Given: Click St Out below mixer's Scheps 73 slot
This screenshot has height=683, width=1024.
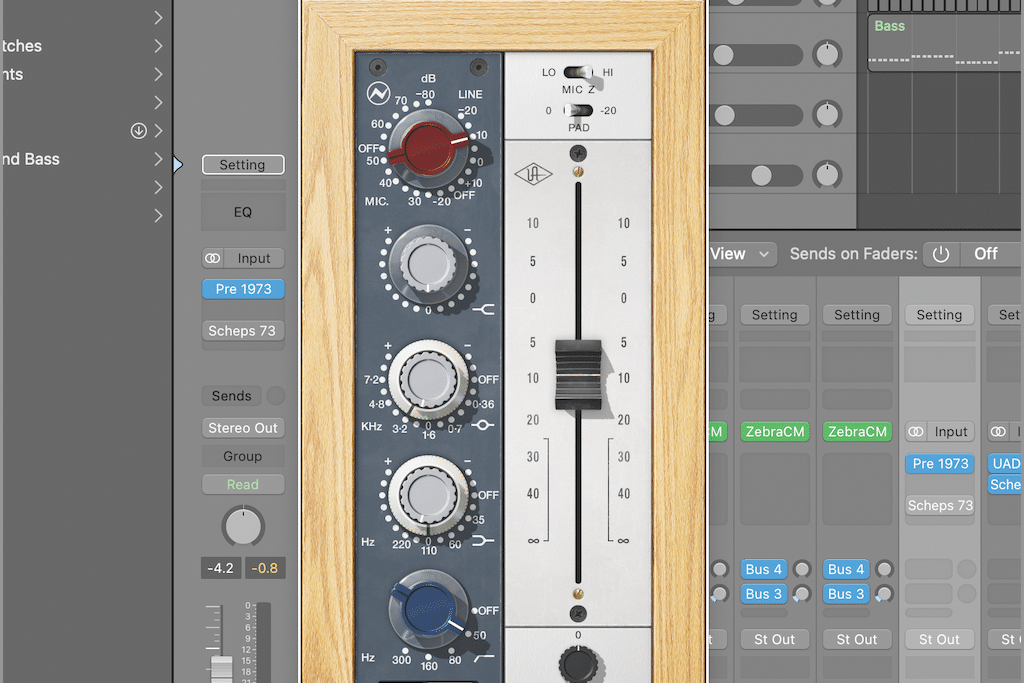Looking at the screenshot, I should click(x=939, y=639).
